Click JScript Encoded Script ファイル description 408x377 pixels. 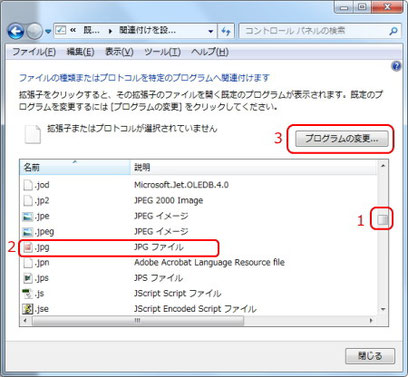195,309
